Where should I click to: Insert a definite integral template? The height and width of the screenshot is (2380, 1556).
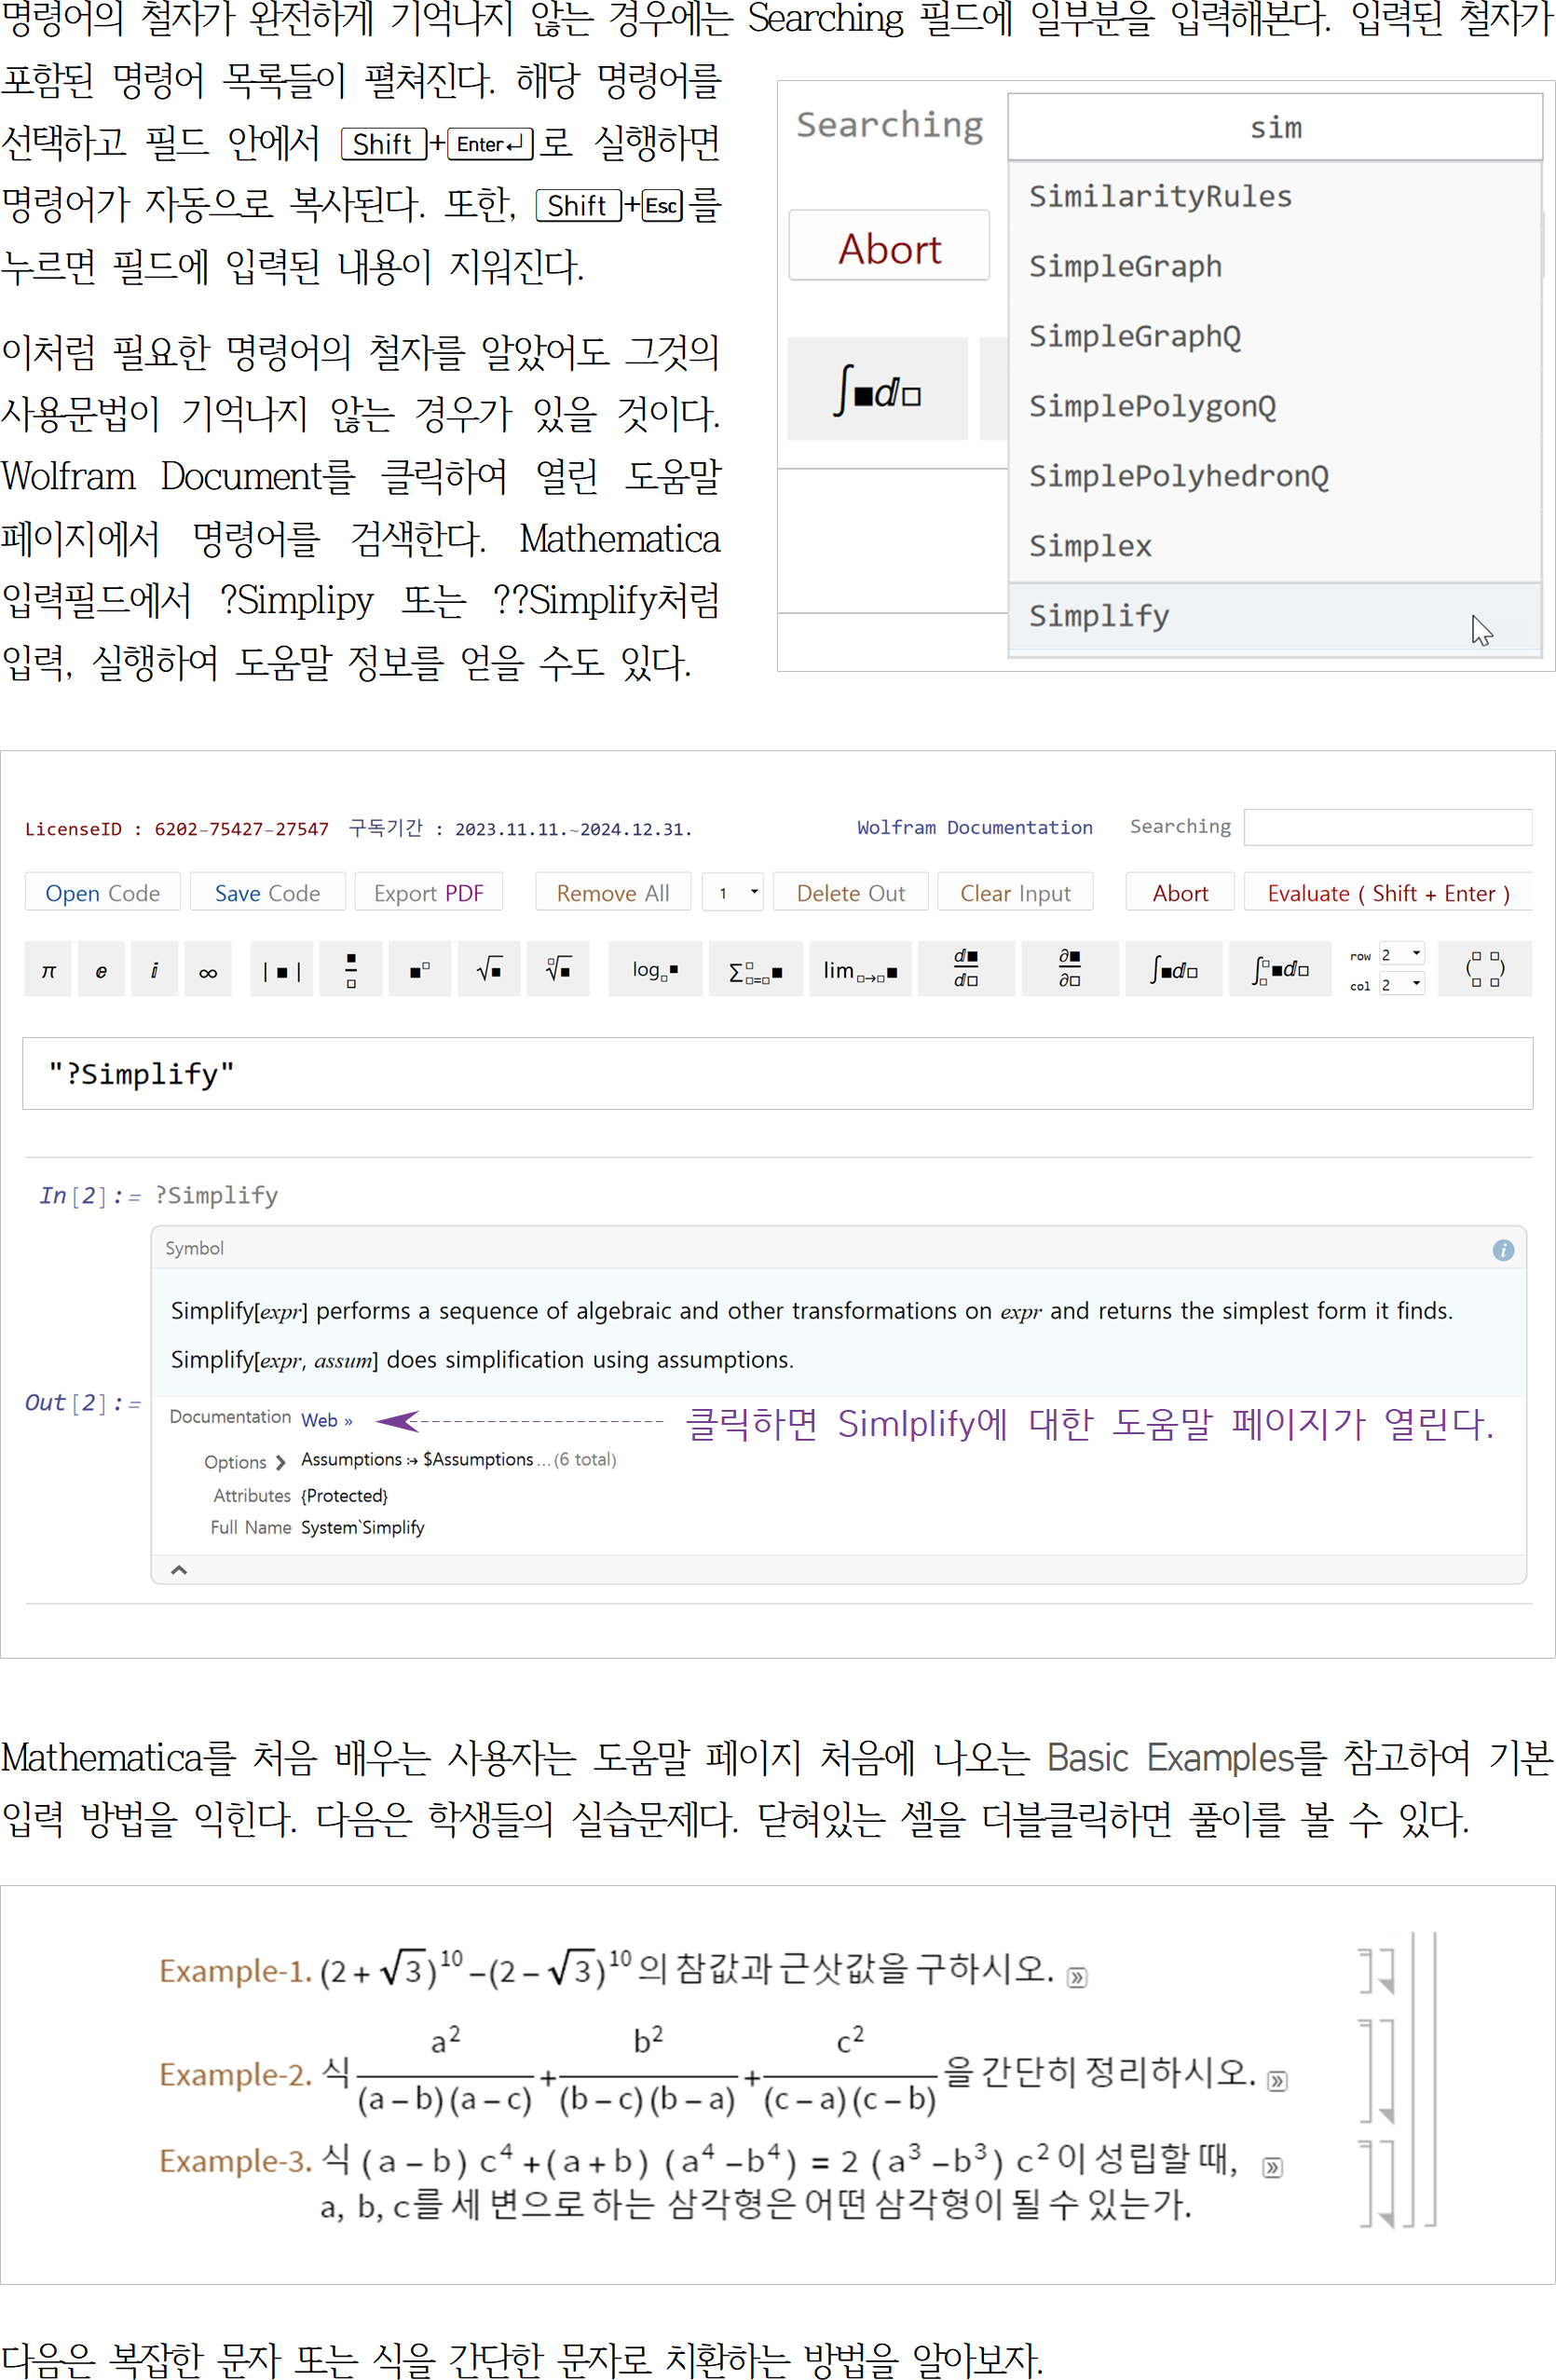pos(1280,968)
